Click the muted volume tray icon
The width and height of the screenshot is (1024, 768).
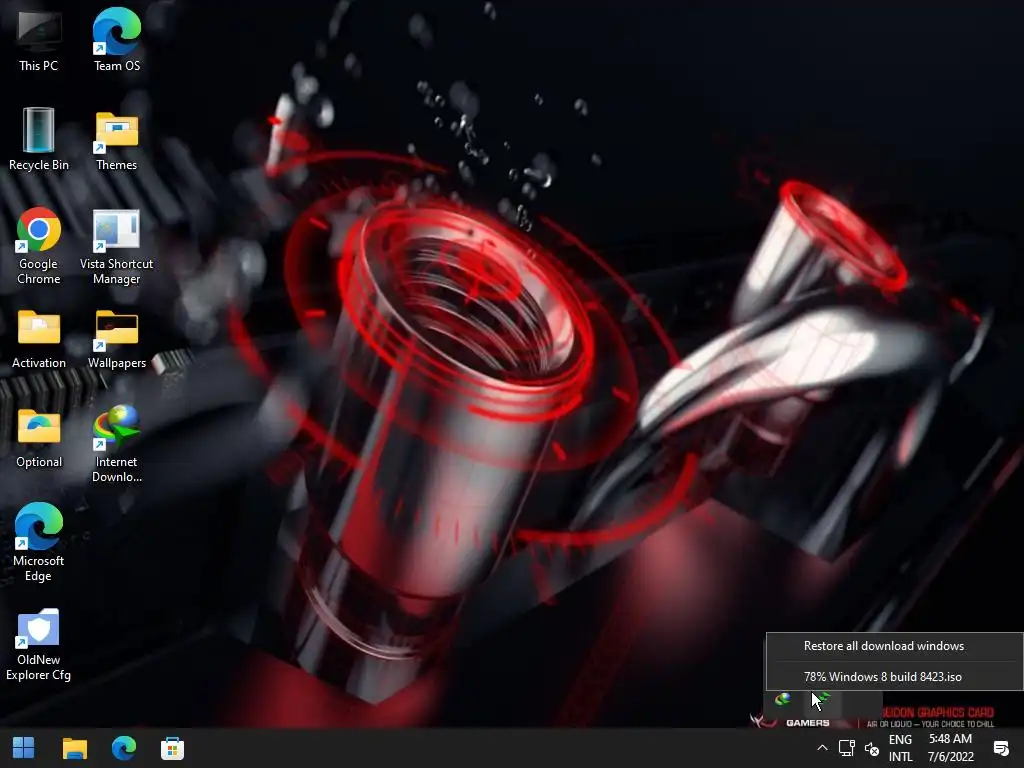tap(872, 748)
